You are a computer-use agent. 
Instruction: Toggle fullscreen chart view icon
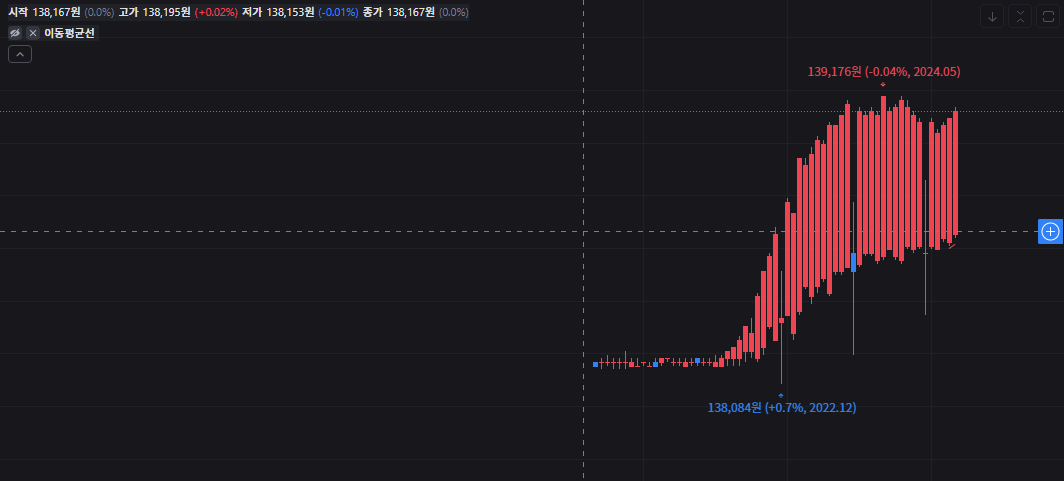click(x=1048, y=17)
